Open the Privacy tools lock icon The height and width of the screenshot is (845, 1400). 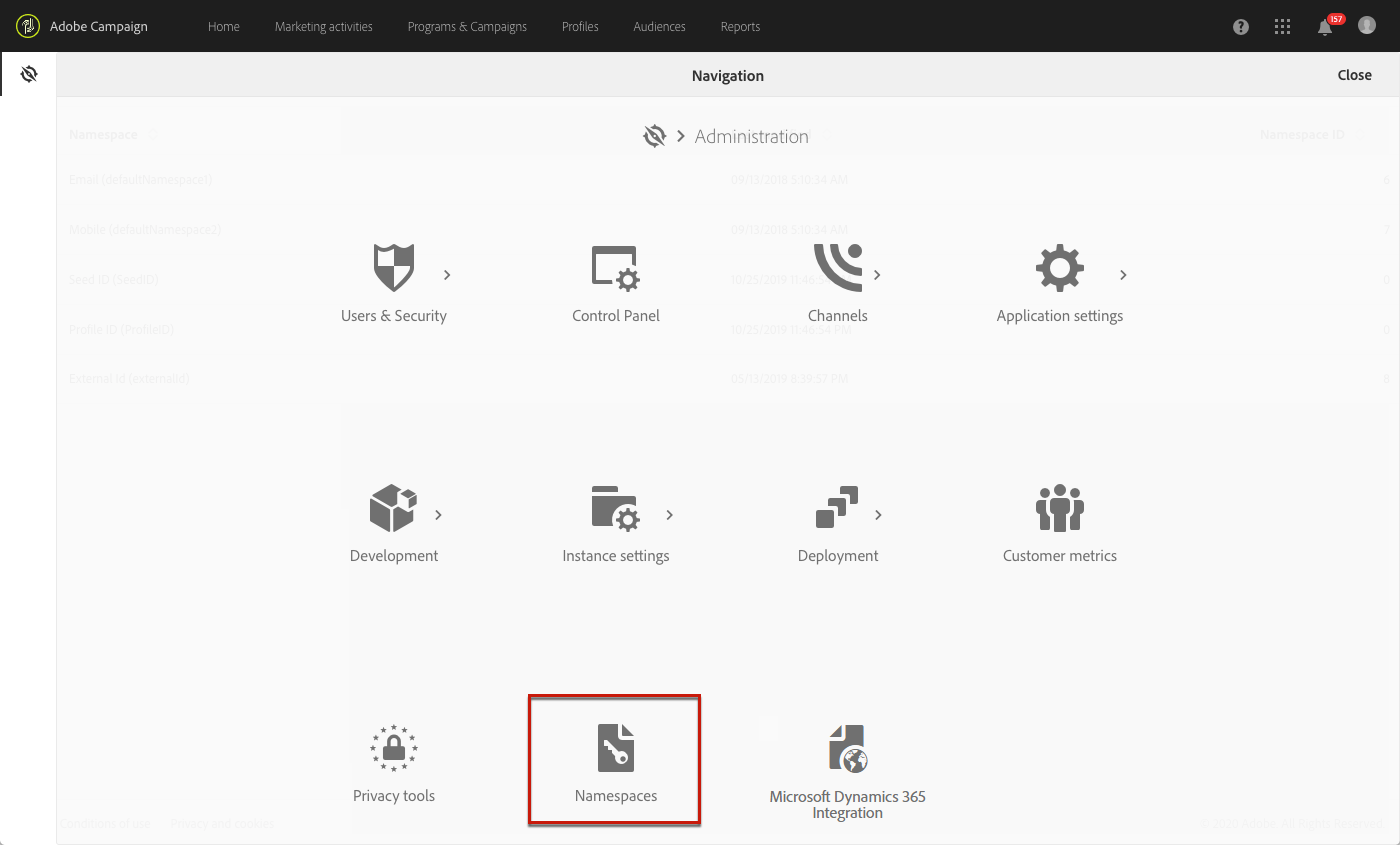[394, 748]
